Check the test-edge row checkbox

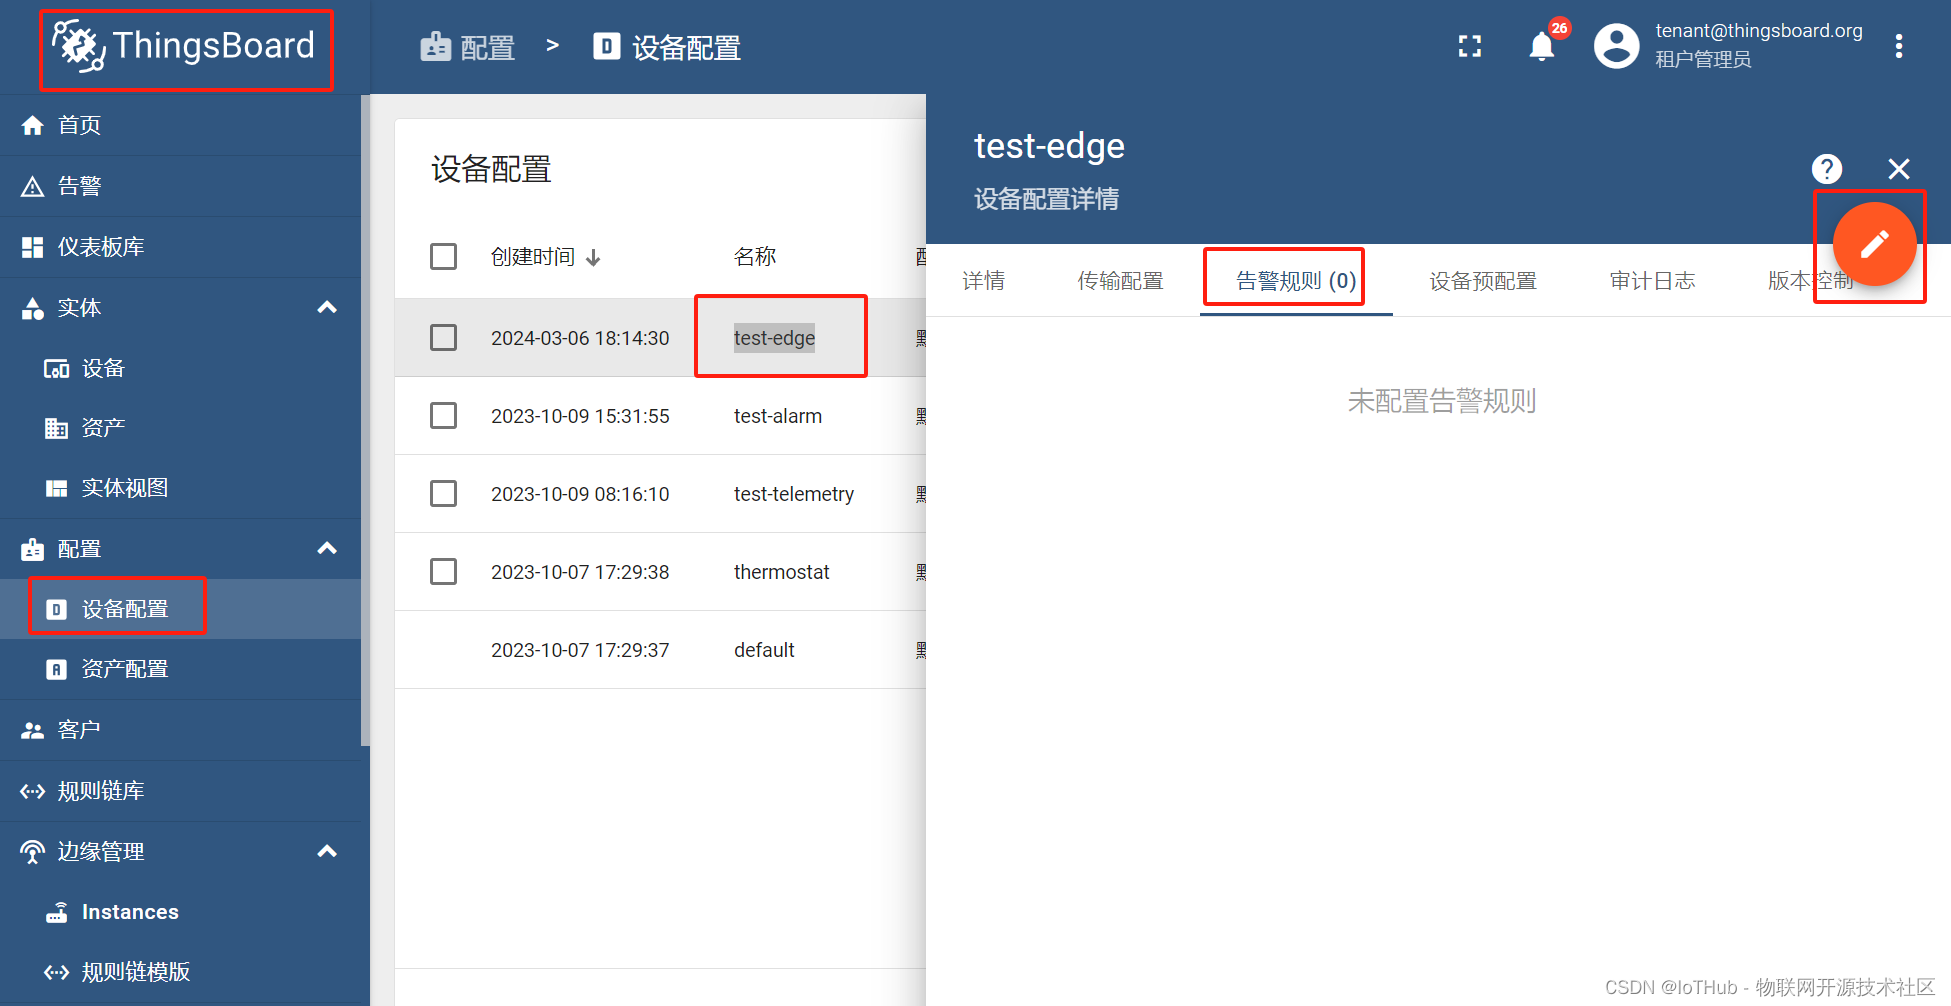pyautogui.click(x=443, y=337)
